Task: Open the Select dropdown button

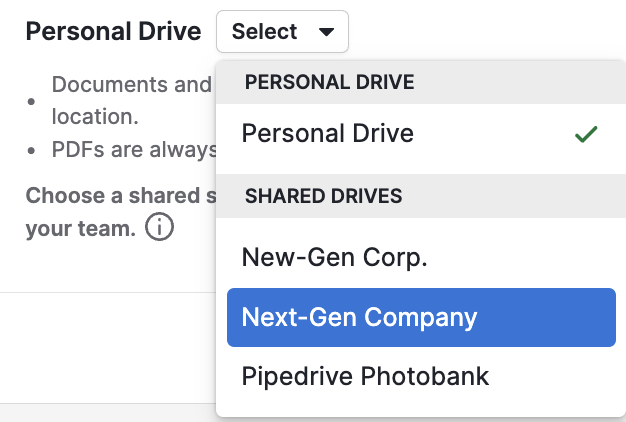Action: click(282, 32)
